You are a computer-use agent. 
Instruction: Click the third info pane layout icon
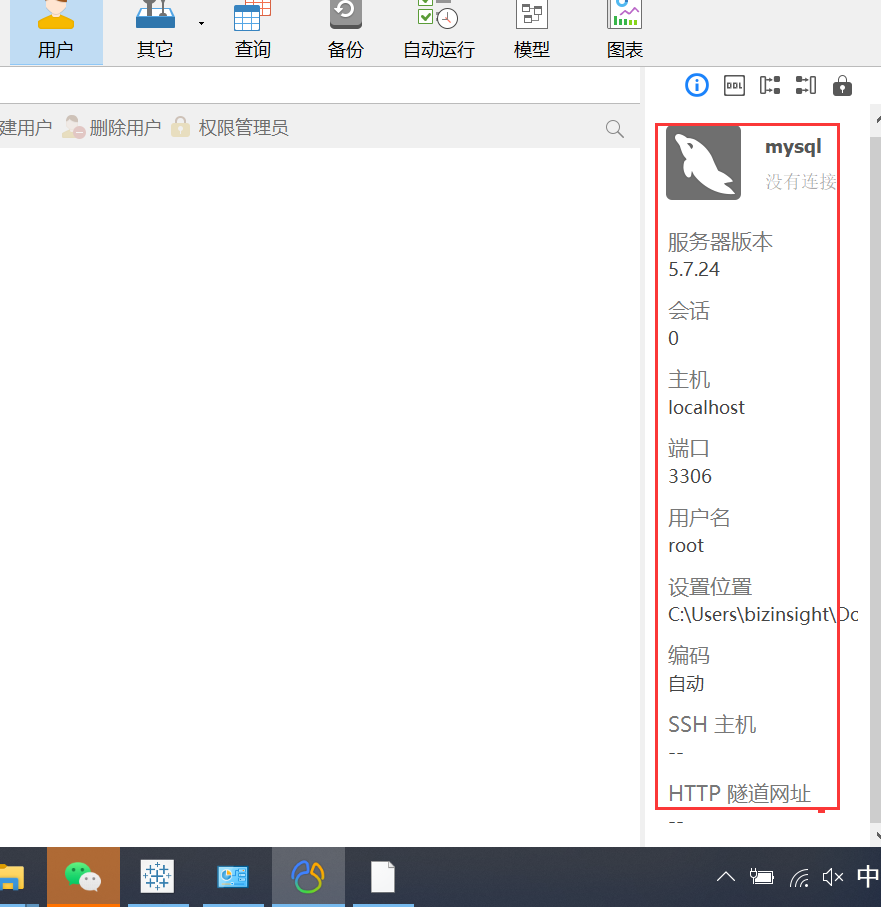[770, 86]
